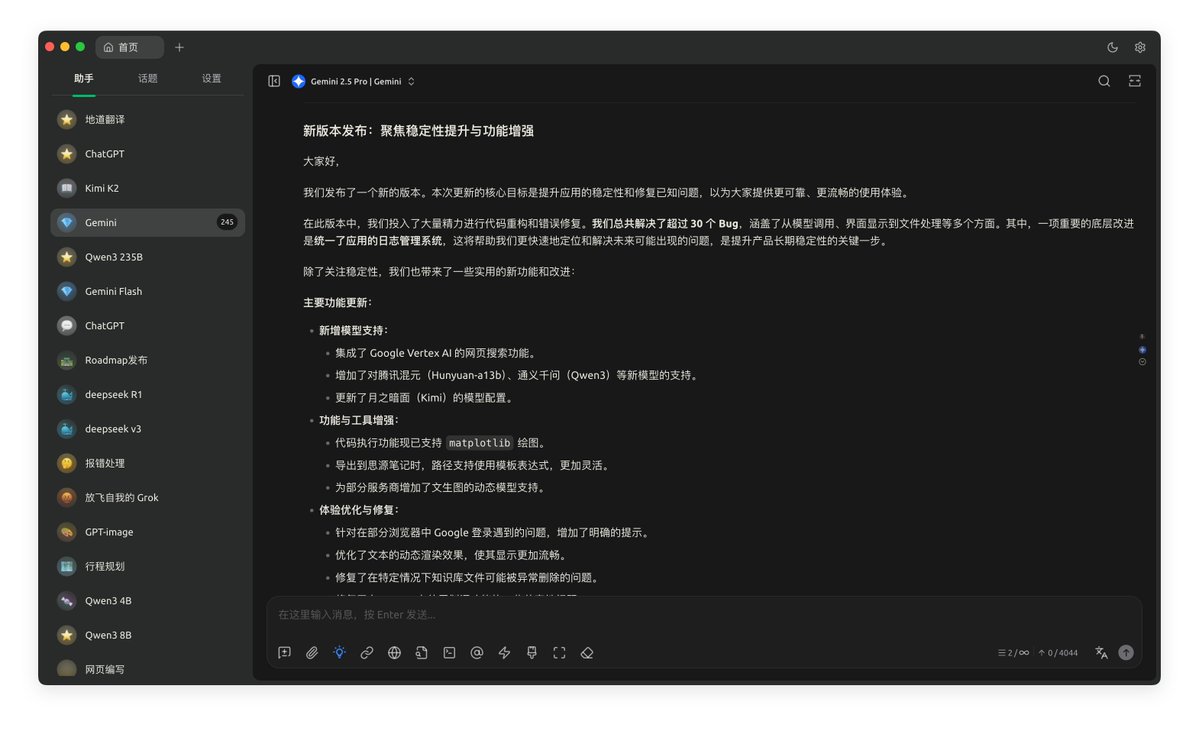The width and height of the screenshot is (1199, 731).
Task: Select the Qwen3 4B assistant
Action: pos(148,601)
